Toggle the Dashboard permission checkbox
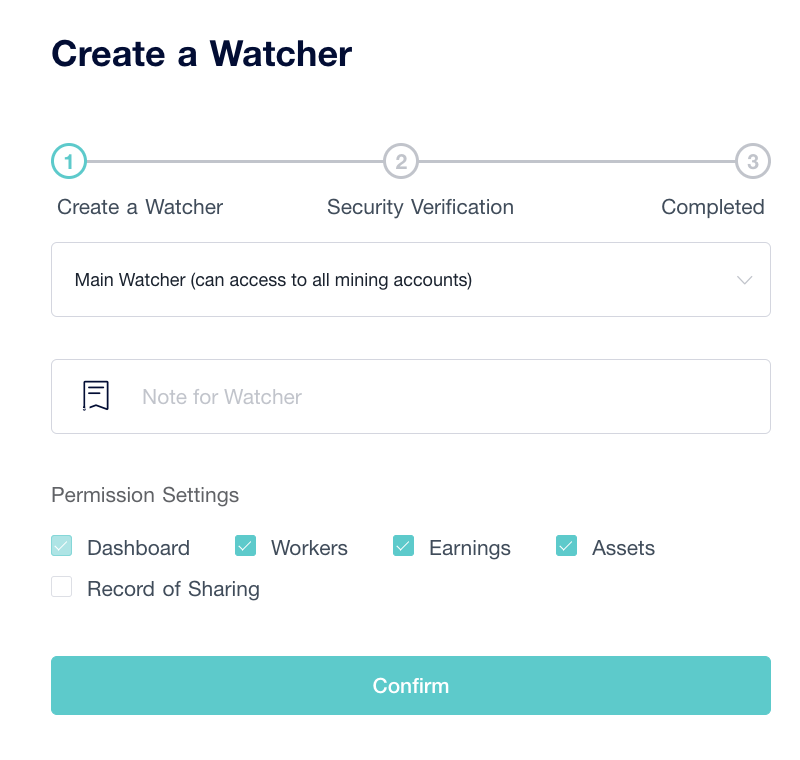 click(62, 546)
